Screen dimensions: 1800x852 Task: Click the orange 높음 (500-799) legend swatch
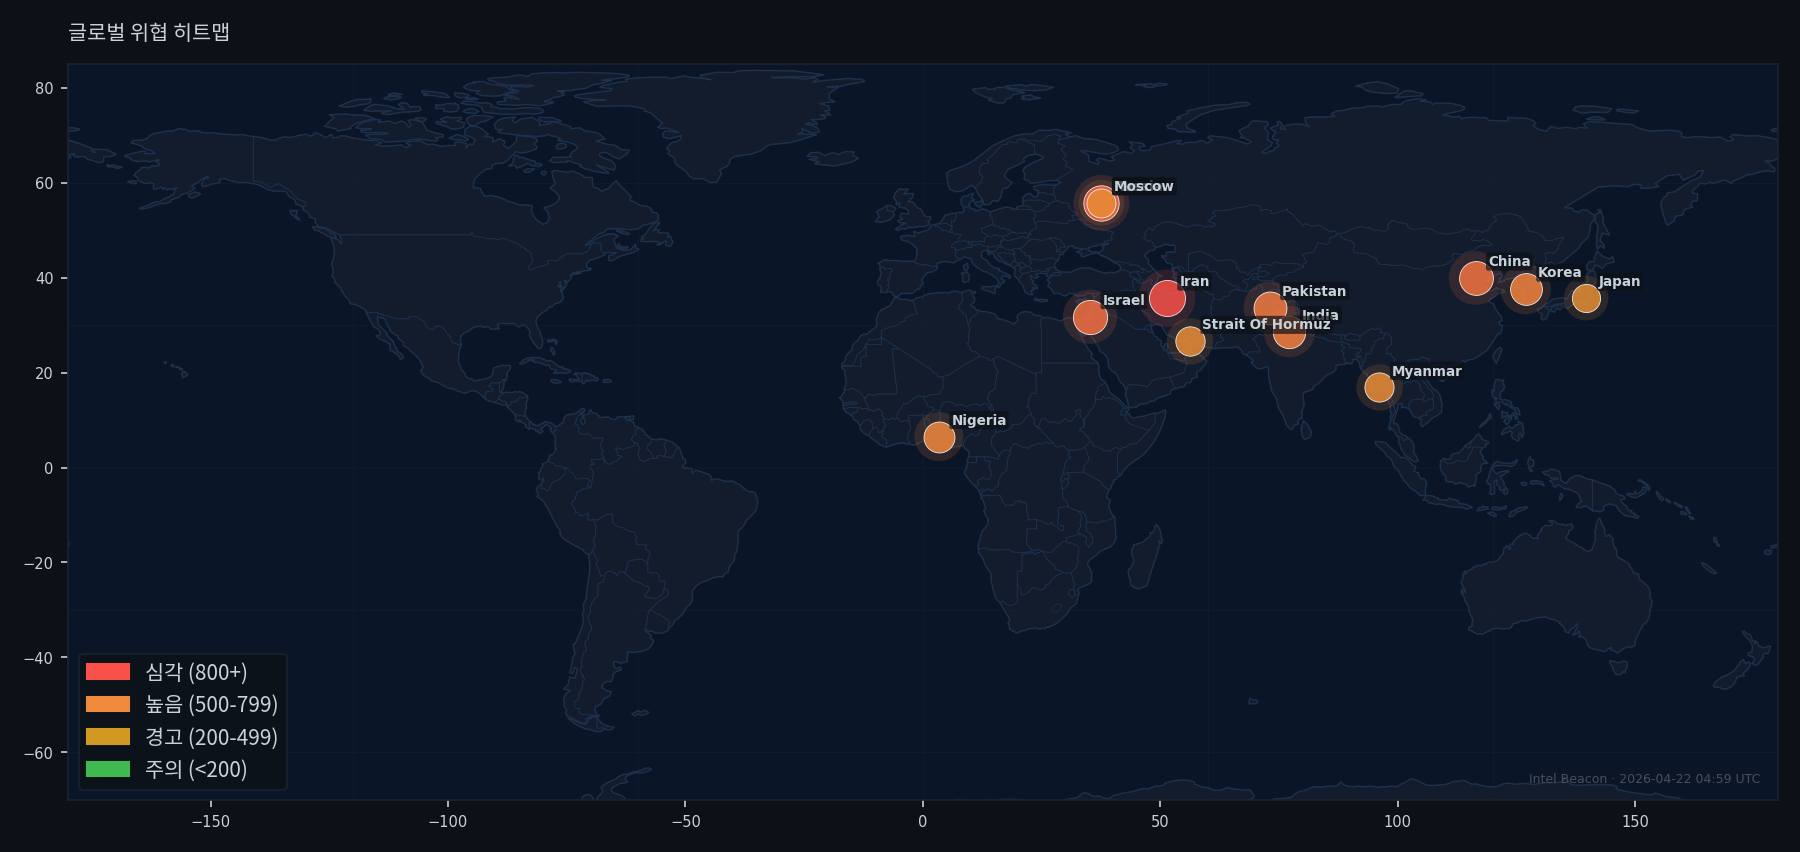coord(108,704)
